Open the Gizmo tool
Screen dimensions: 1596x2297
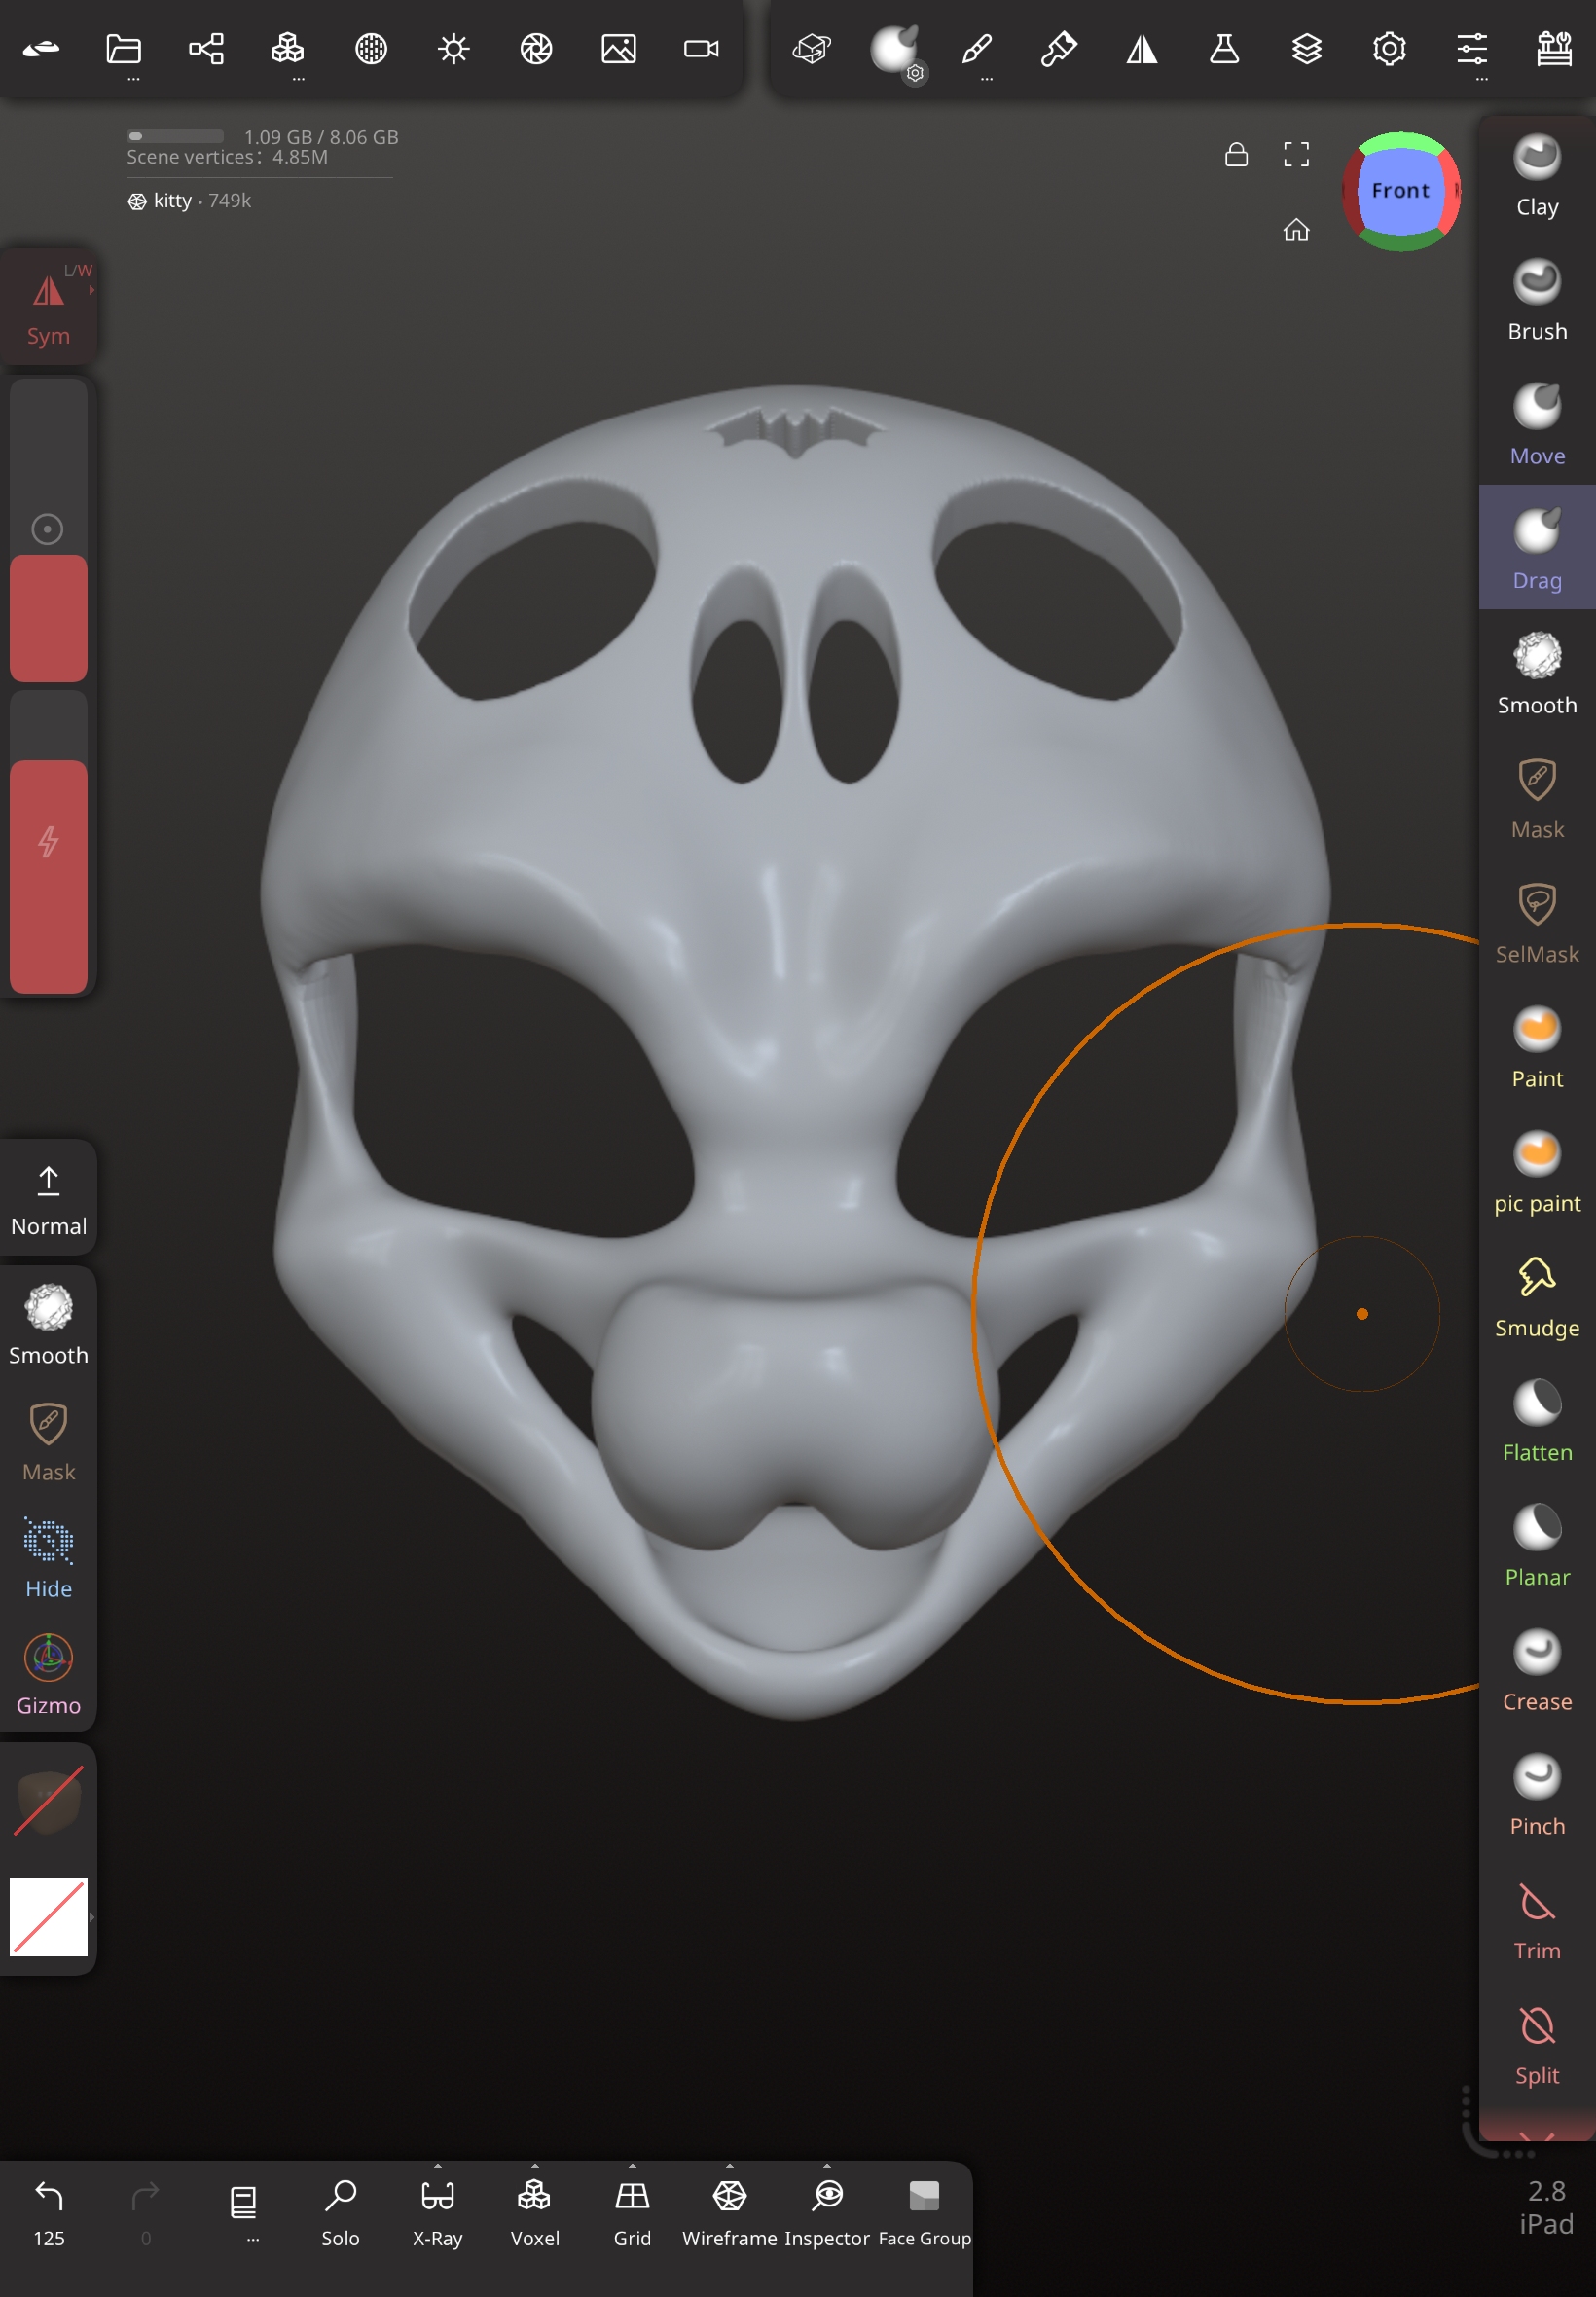point(48,1674)
